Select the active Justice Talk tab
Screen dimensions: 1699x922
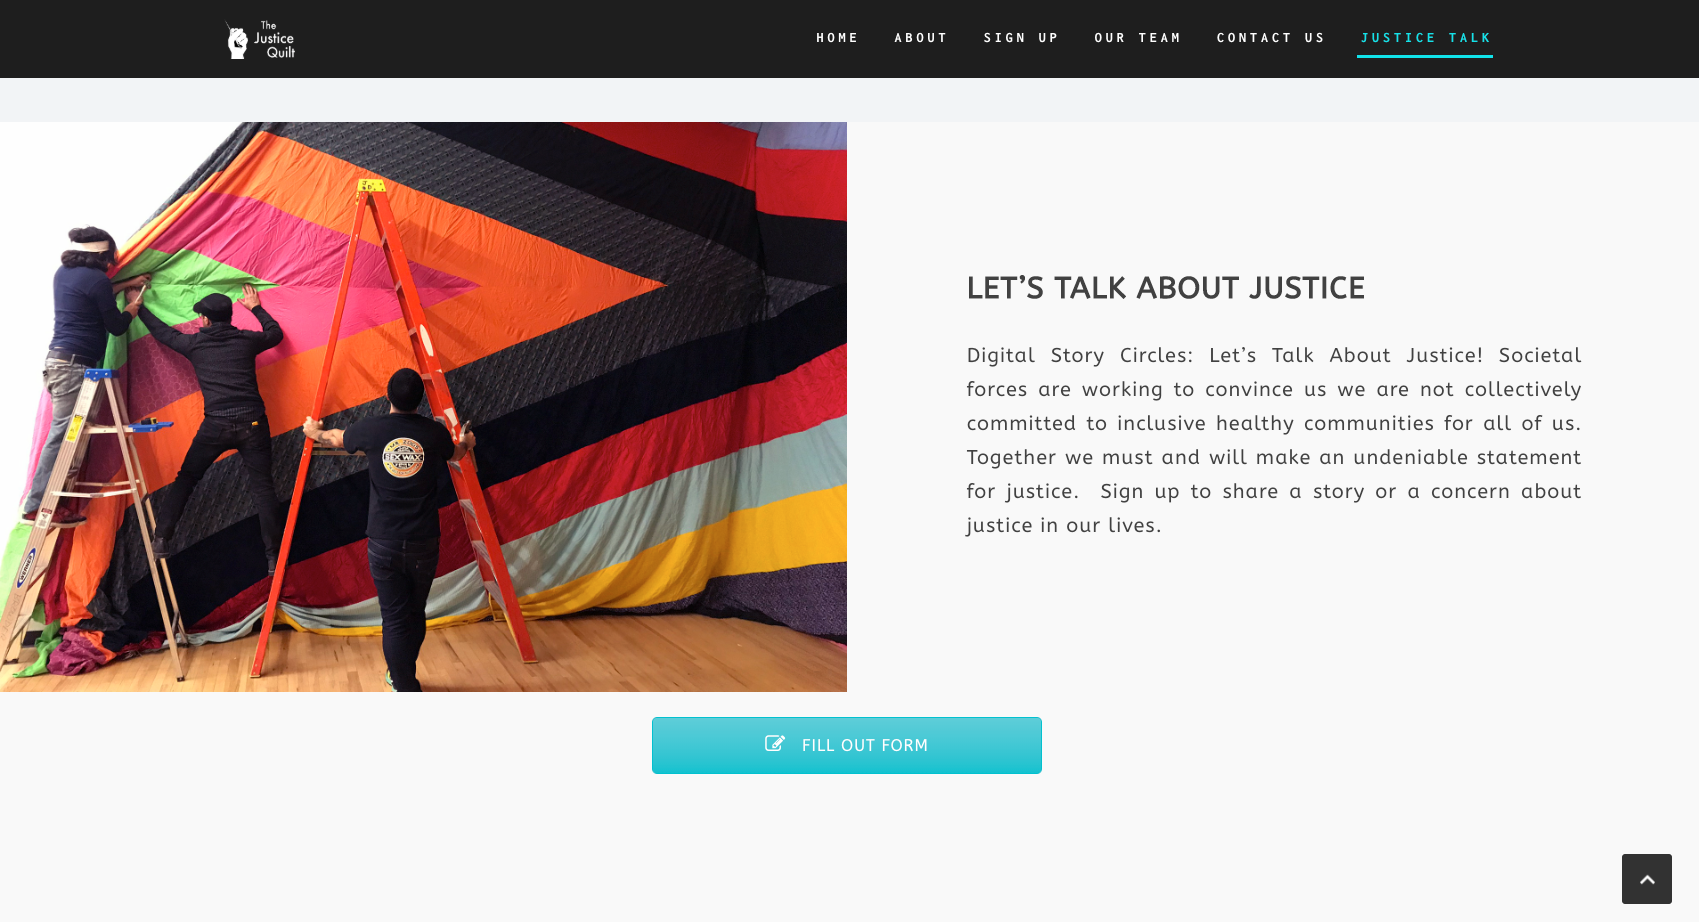pos(1426,38)
